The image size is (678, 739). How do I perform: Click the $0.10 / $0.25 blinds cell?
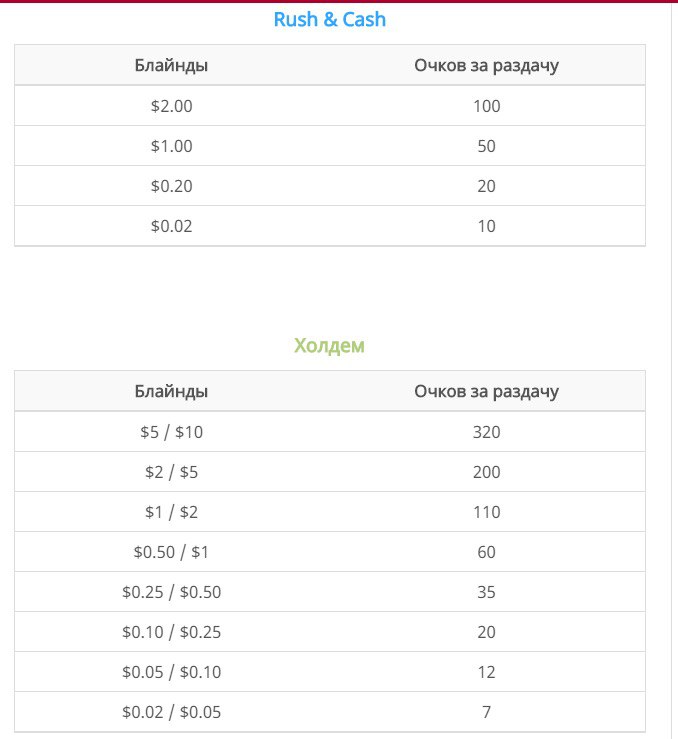[x=171, y=632]
